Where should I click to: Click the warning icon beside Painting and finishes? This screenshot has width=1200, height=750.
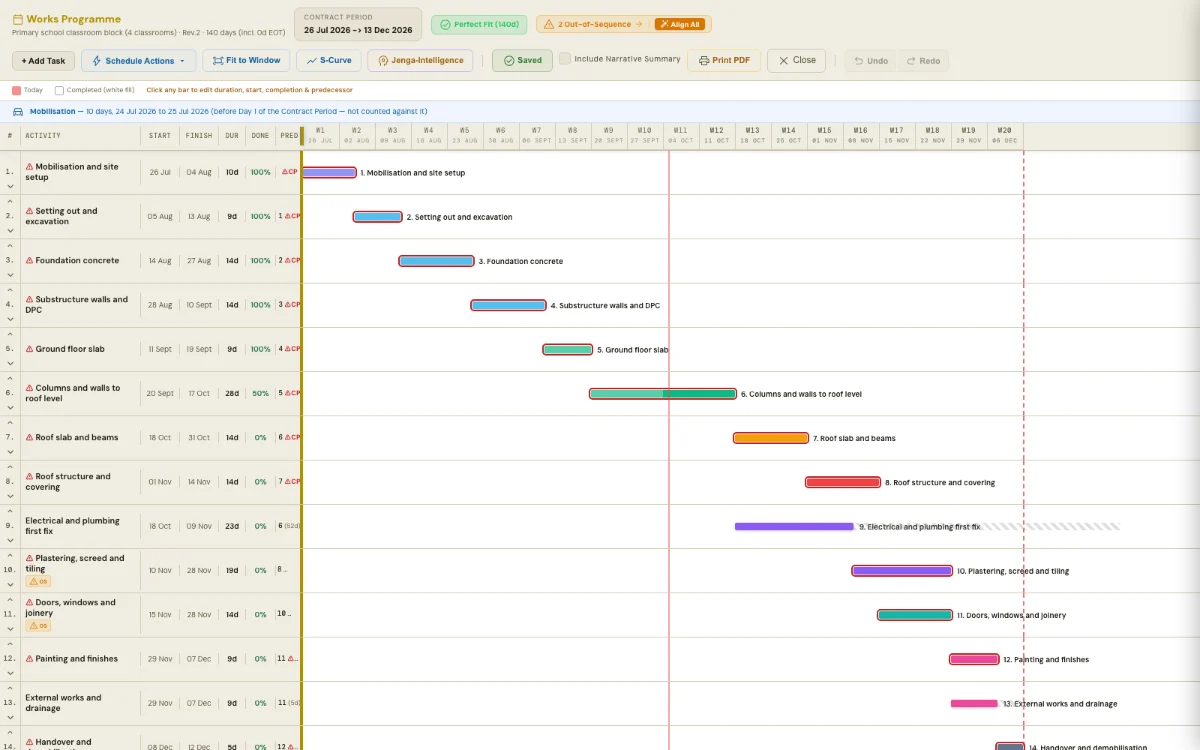[x=30, y=659]
